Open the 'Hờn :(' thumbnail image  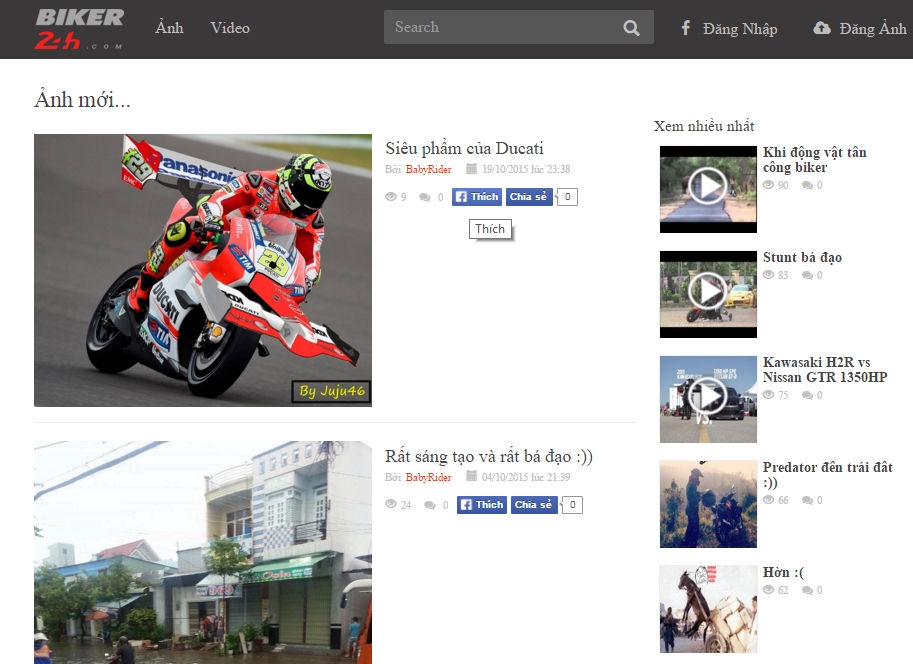tap(708, 609)
